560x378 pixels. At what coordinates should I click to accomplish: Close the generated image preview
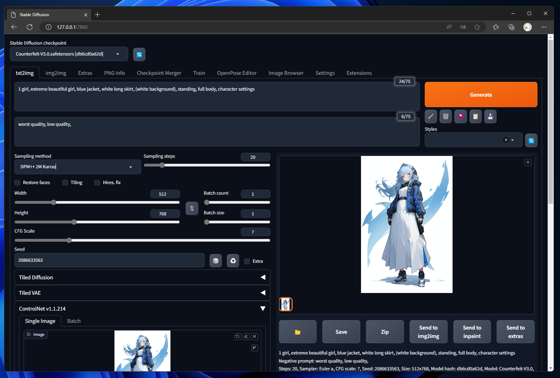[x=528, y=162]
